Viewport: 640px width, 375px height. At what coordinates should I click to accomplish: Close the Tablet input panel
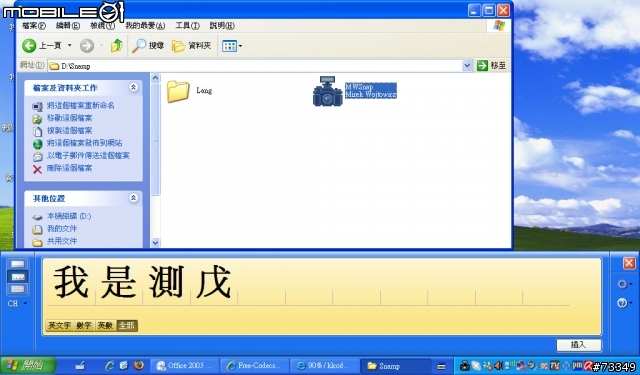pyautogui.click(x=629, y=263)
